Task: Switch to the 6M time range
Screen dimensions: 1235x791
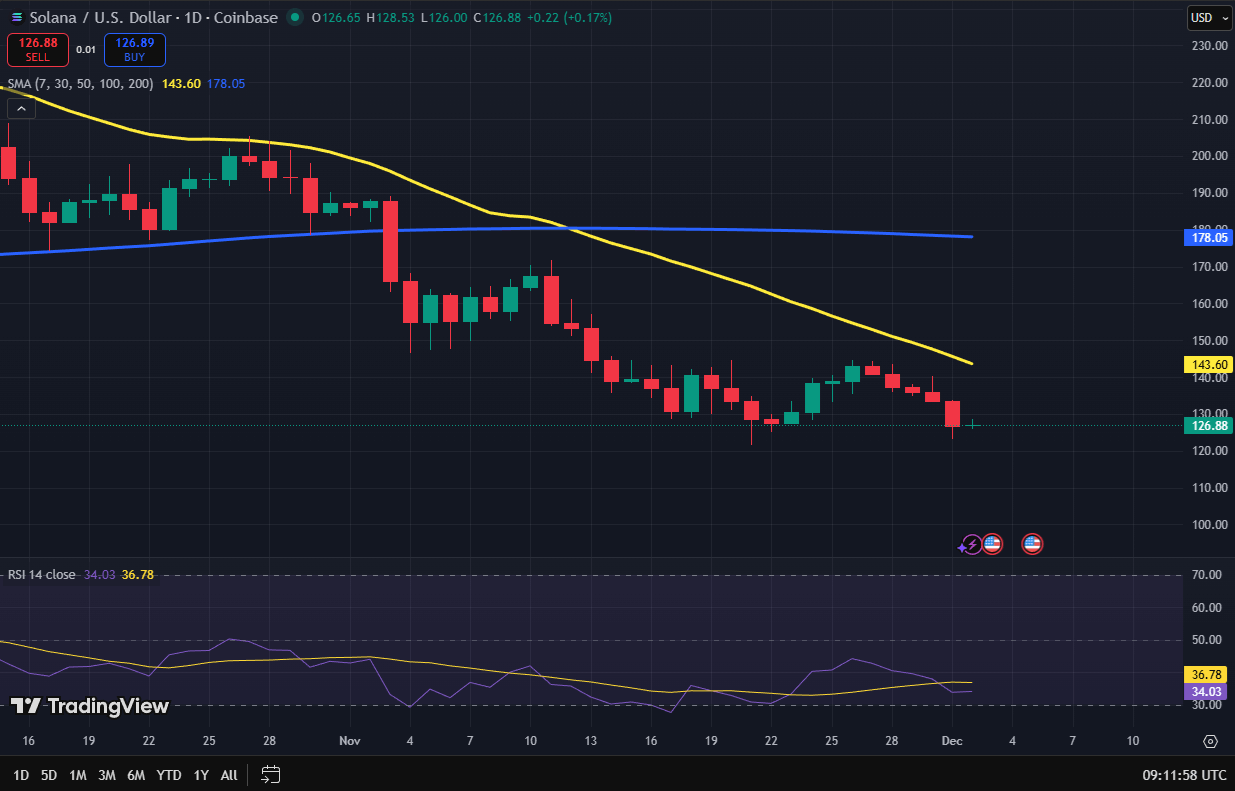Action: (x=136, y=775)
